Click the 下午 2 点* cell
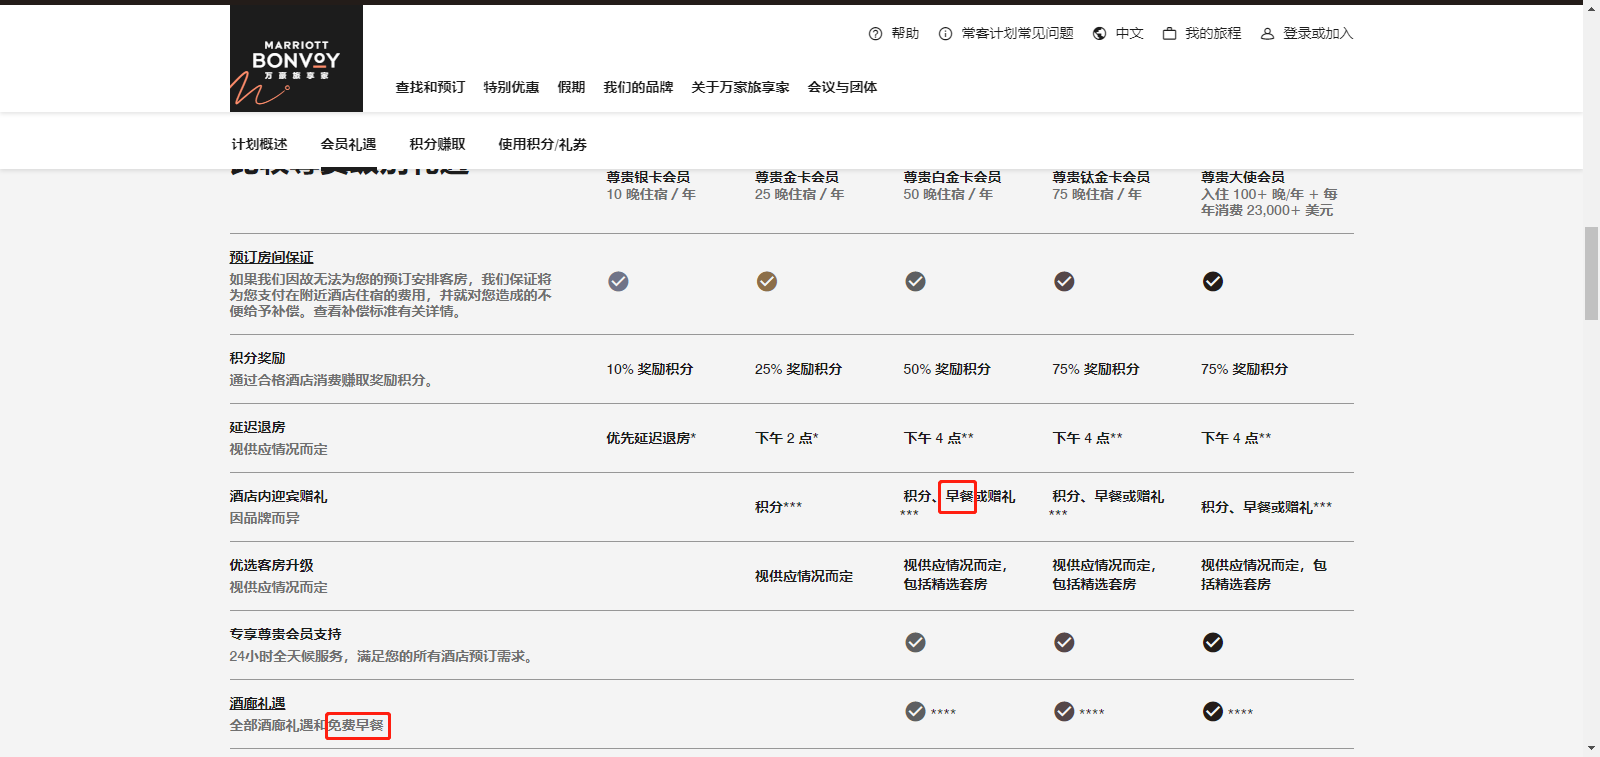The image size is (1600, 757). click(x=787, y=439)
